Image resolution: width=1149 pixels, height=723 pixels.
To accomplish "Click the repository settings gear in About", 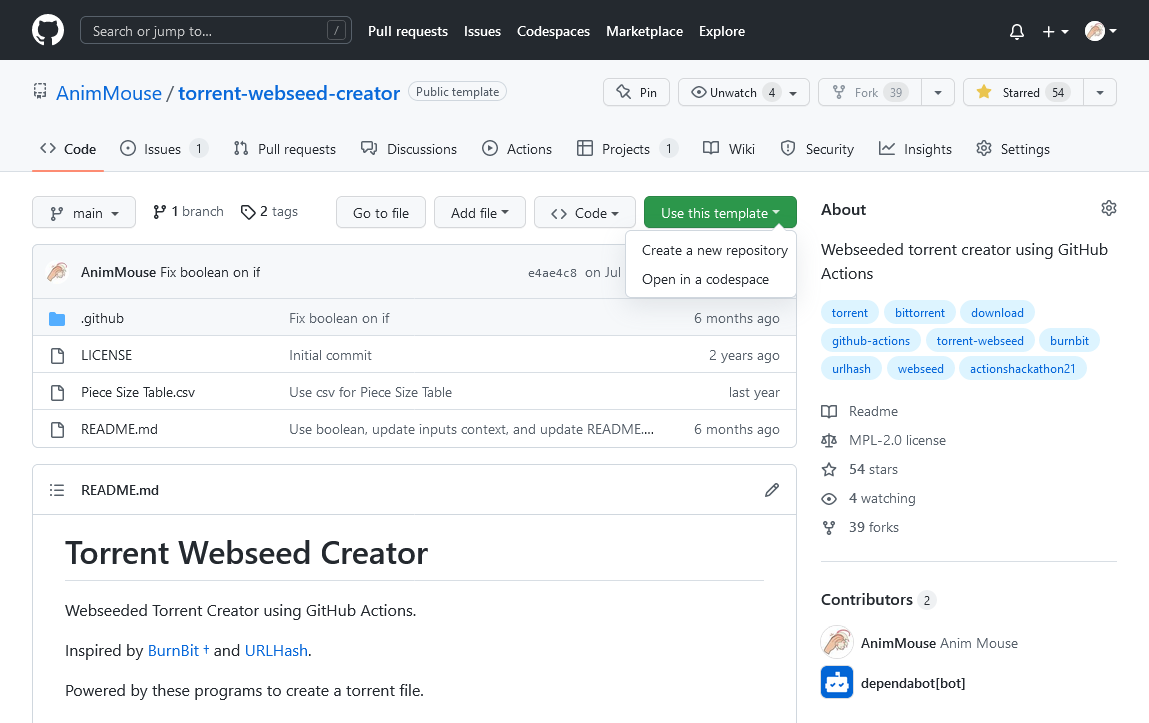I will (x=1109, y=208).
